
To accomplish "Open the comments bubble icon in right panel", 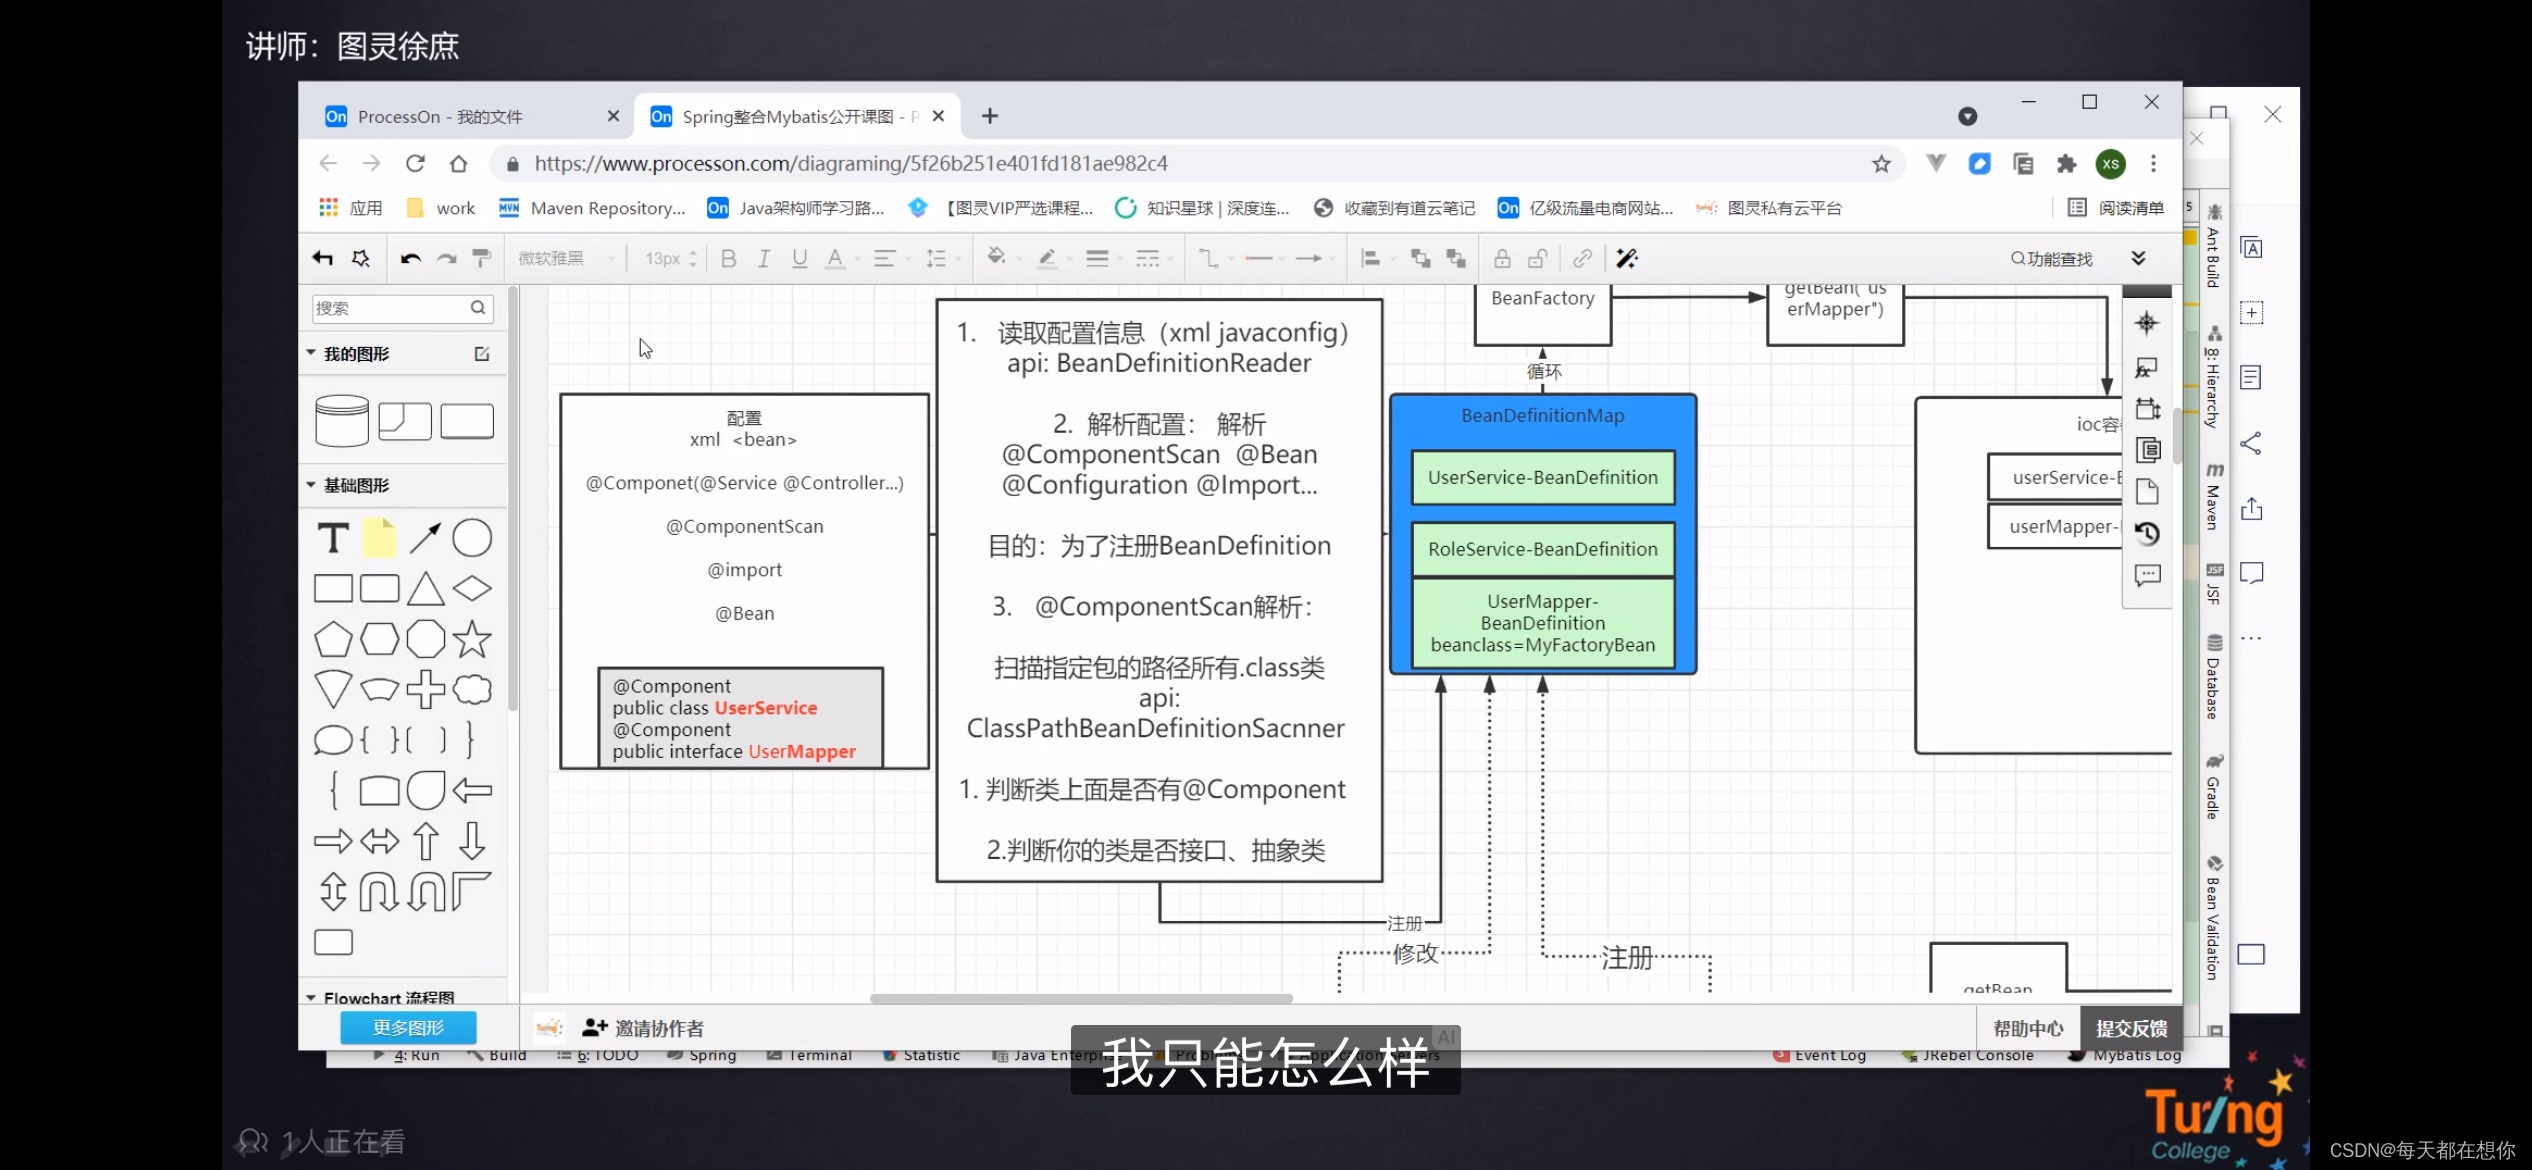I will (2146, 576).
